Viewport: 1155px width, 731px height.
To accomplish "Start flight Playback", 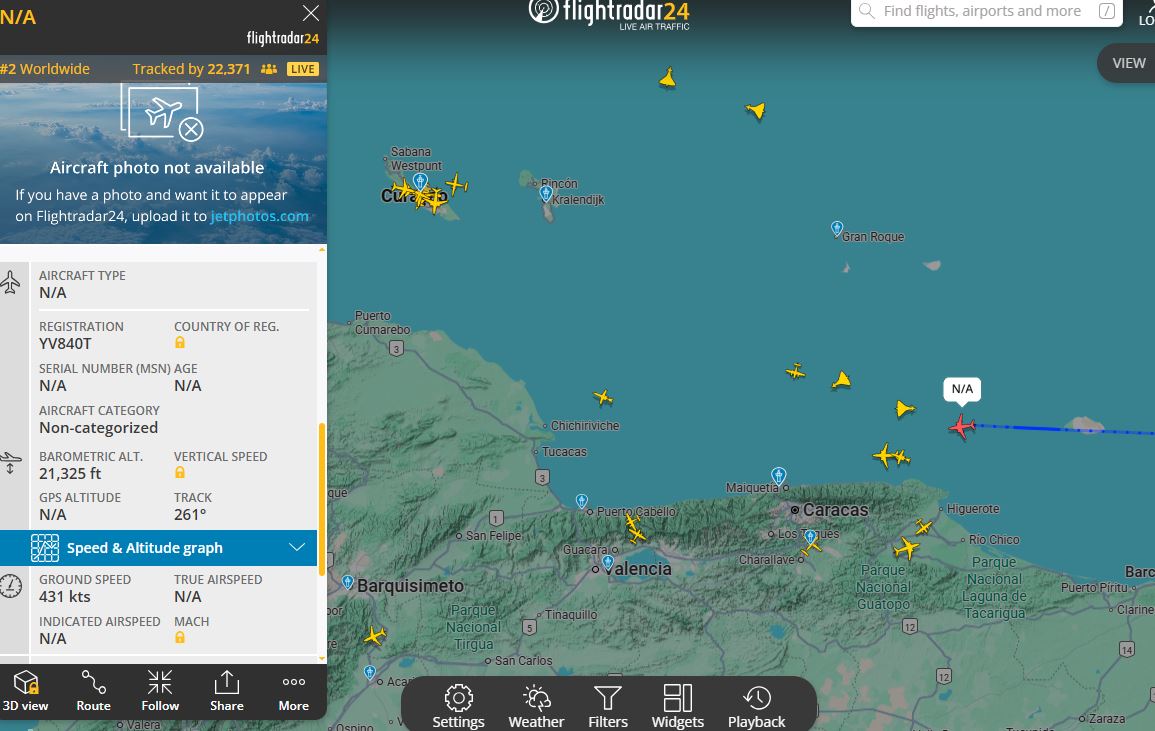I will (757, 707).
